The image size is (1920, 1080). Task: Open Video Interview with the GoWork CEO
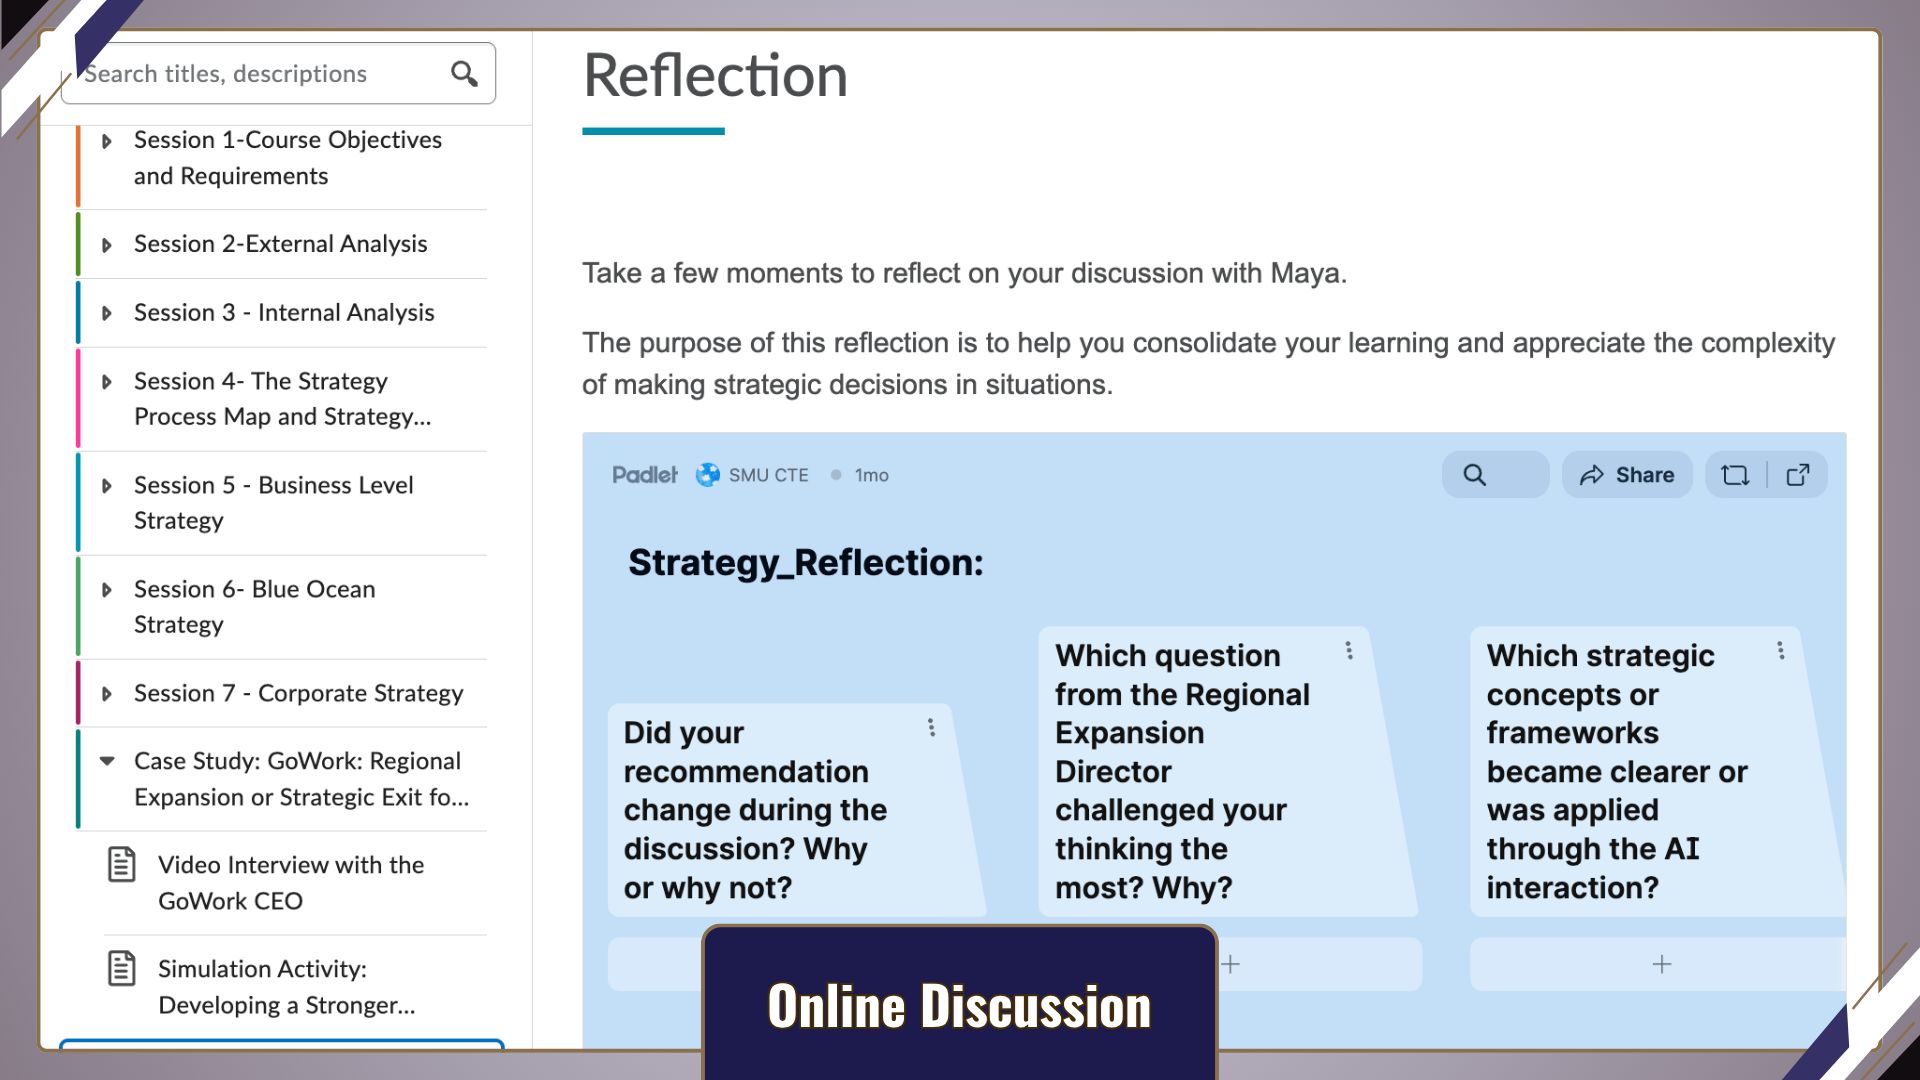point(291,883)
